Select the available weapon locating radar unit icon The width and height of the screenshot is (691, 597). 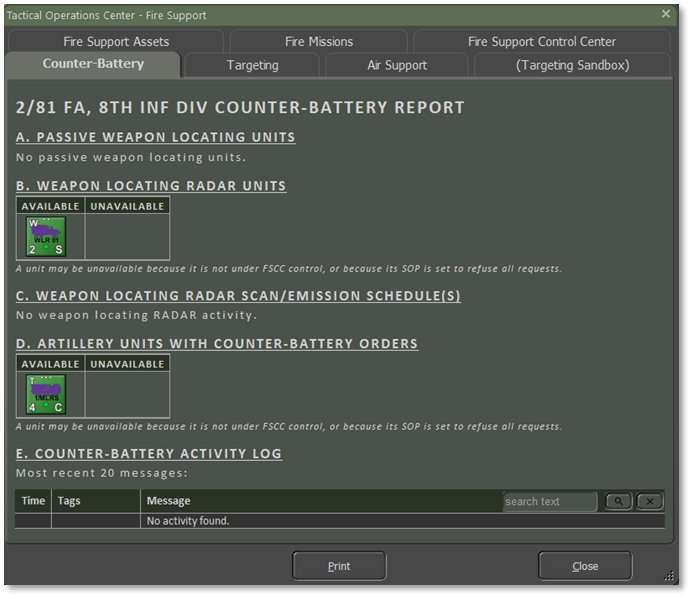46,236
